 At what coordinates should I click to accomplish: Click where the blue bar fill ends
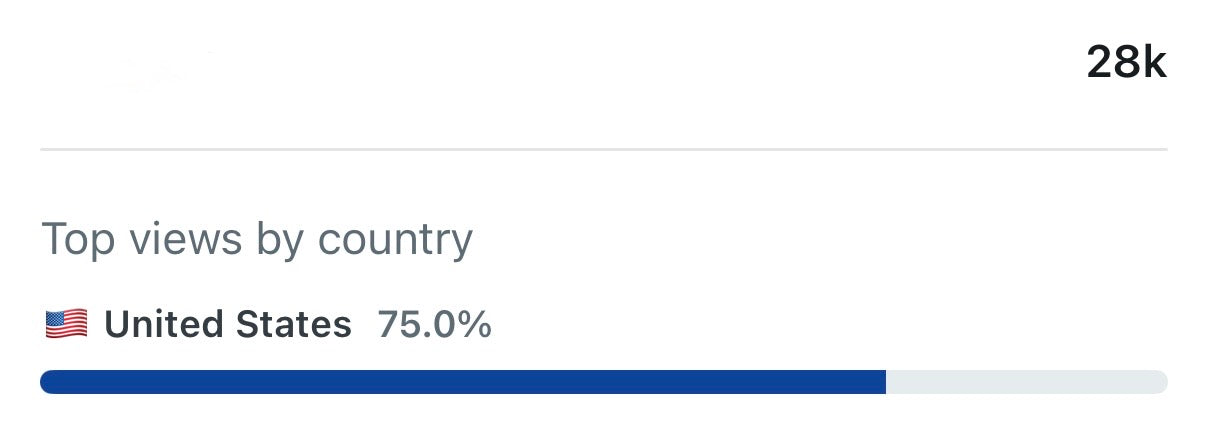point(884,382)
